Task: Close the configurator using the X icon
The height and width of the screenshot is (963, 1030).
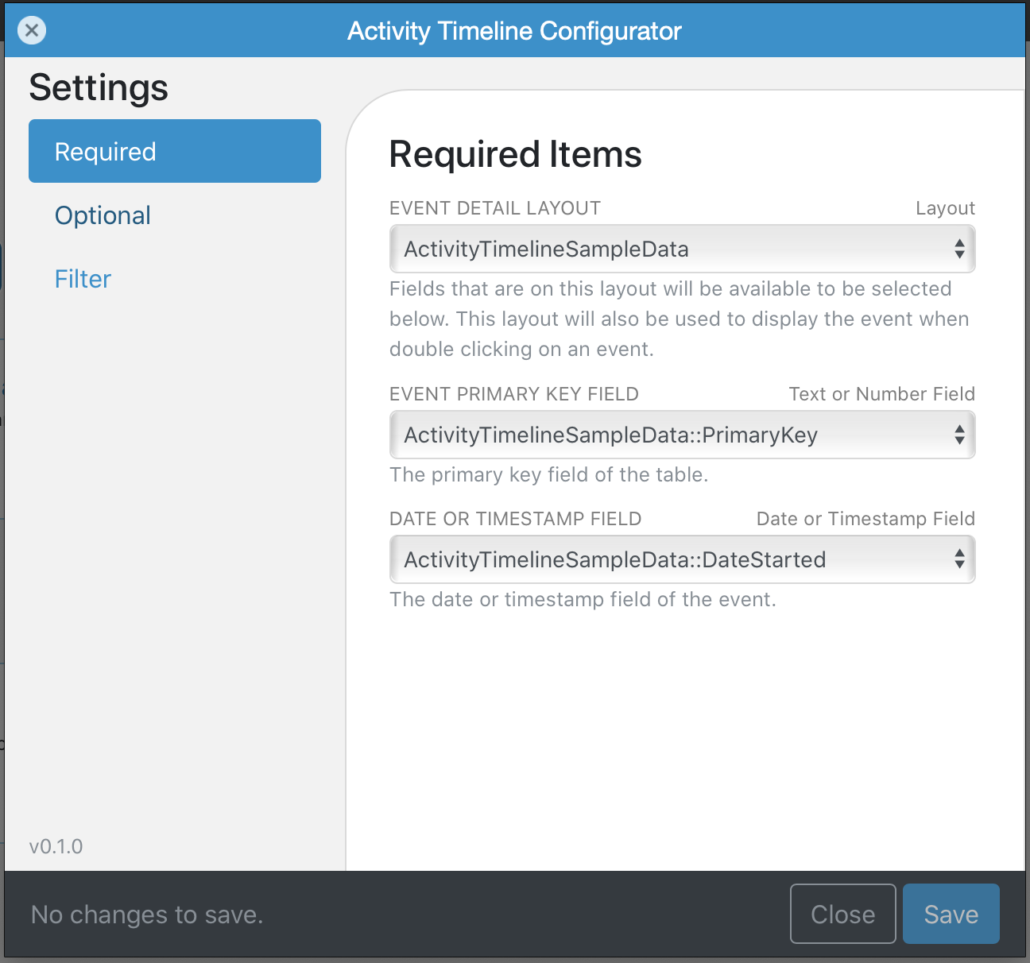Action: 31,30
